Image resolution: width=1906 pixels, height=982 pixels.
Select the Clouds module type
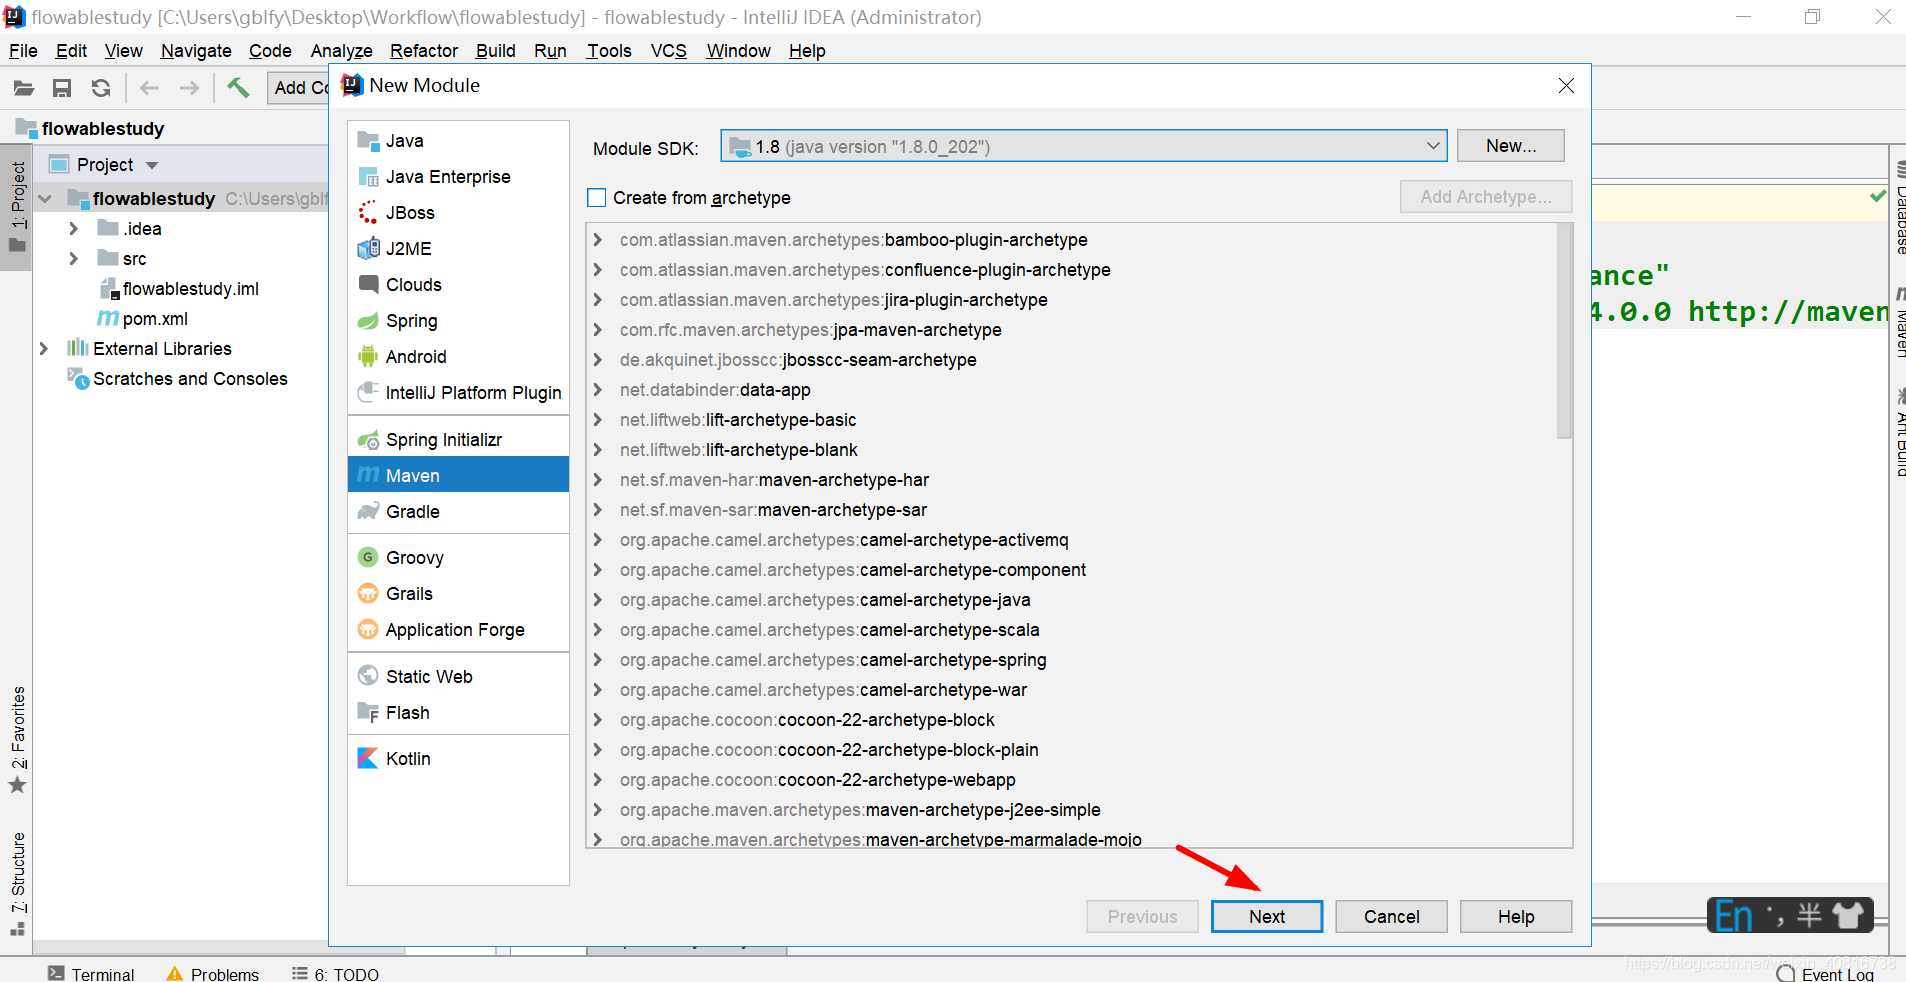pyautogui.click(x=458, y=285)
